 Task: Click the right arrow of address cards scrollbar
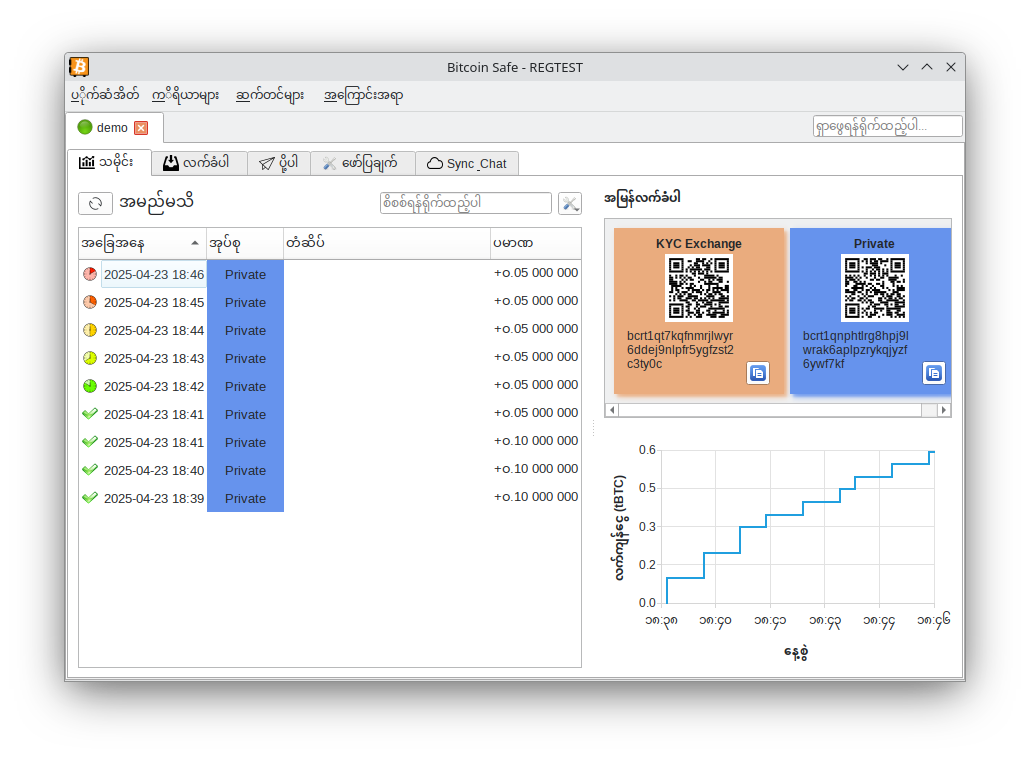[x=944, y=410]
